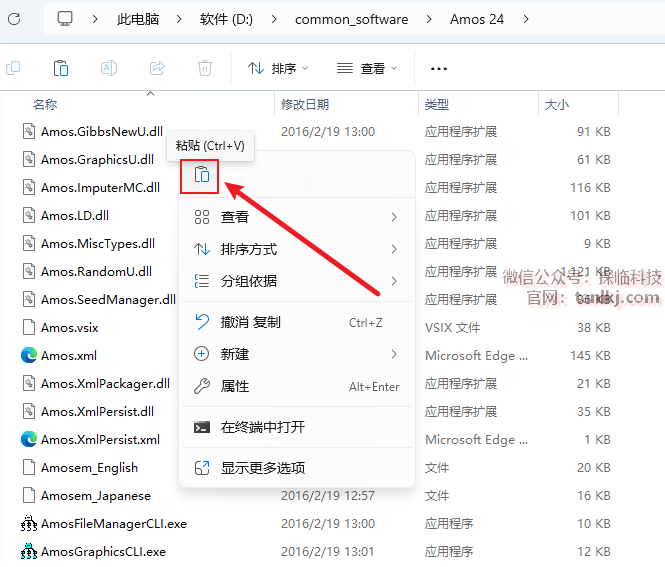Select file name AmosFileManagerCLI.exe
Viewport: 665px width, 567px height.
(x=114, y=523)
